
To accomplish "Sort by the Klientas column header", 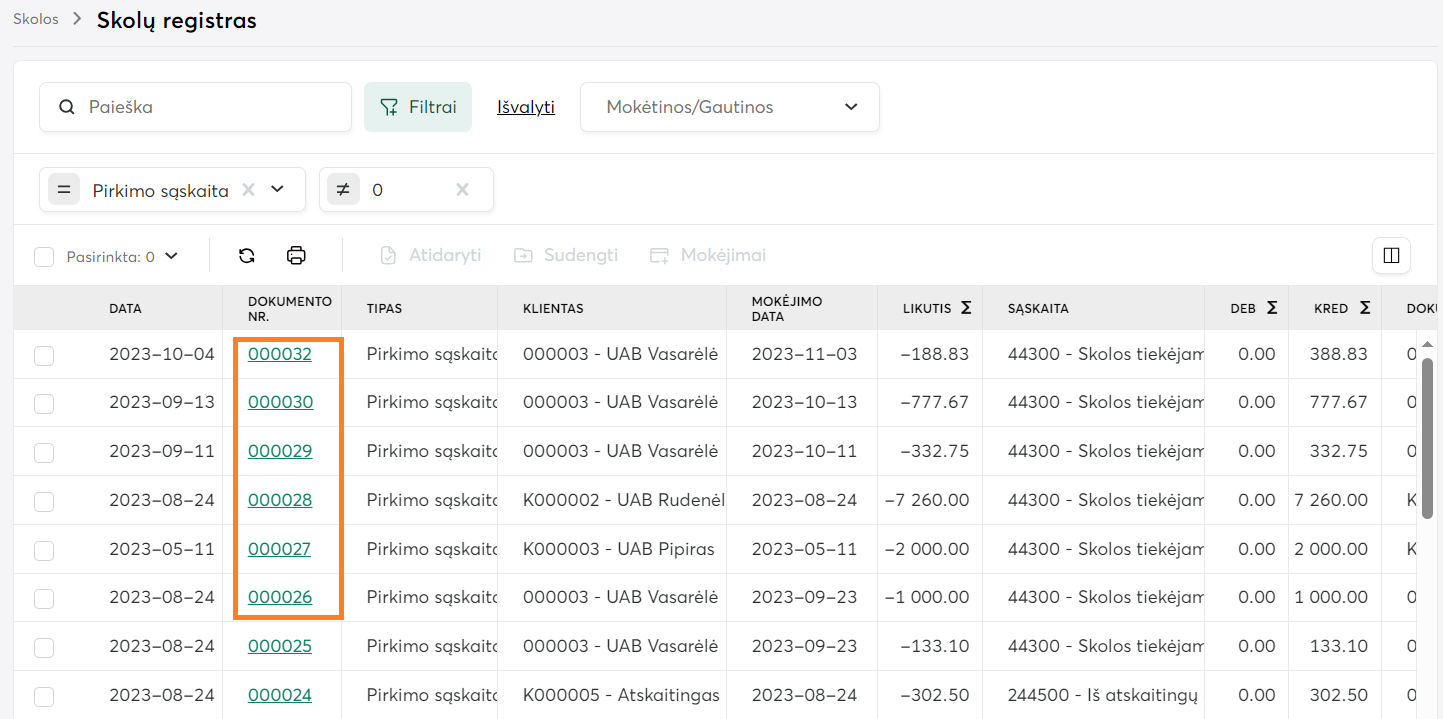I will click(x=553, y=308).
